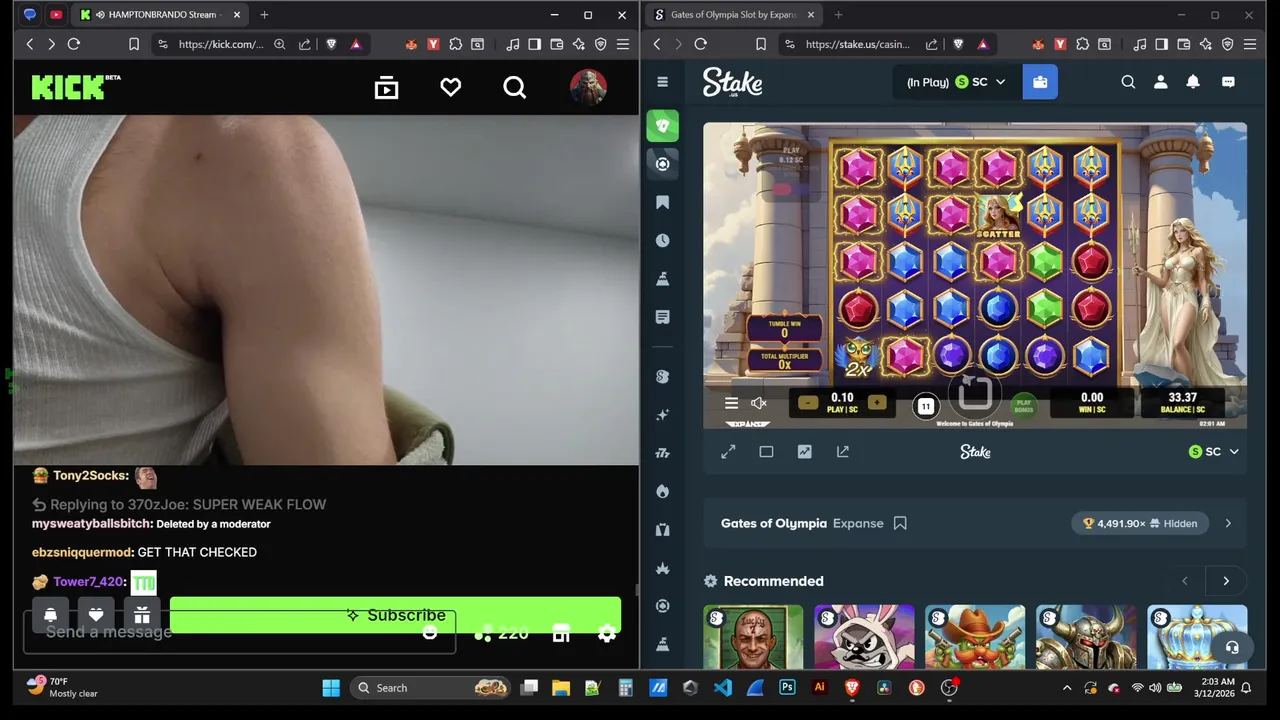Viewport: 1280px width, 720px height.
Task: Click the stake.us address bar
Action: 858,44
